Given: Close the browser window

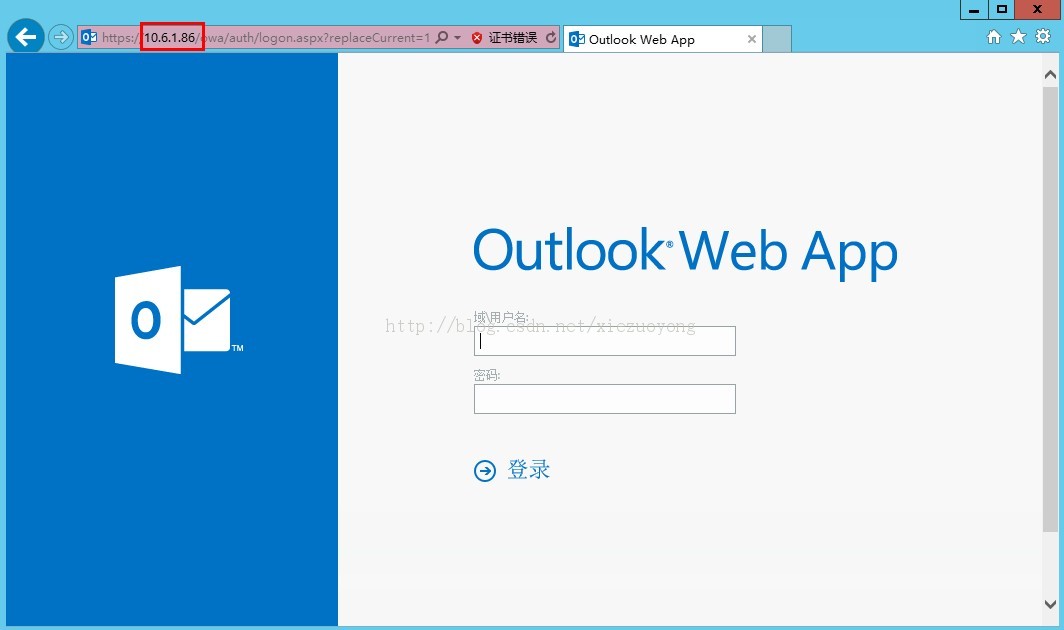Looking at the screenshot, I should [x=1038, y=10].
